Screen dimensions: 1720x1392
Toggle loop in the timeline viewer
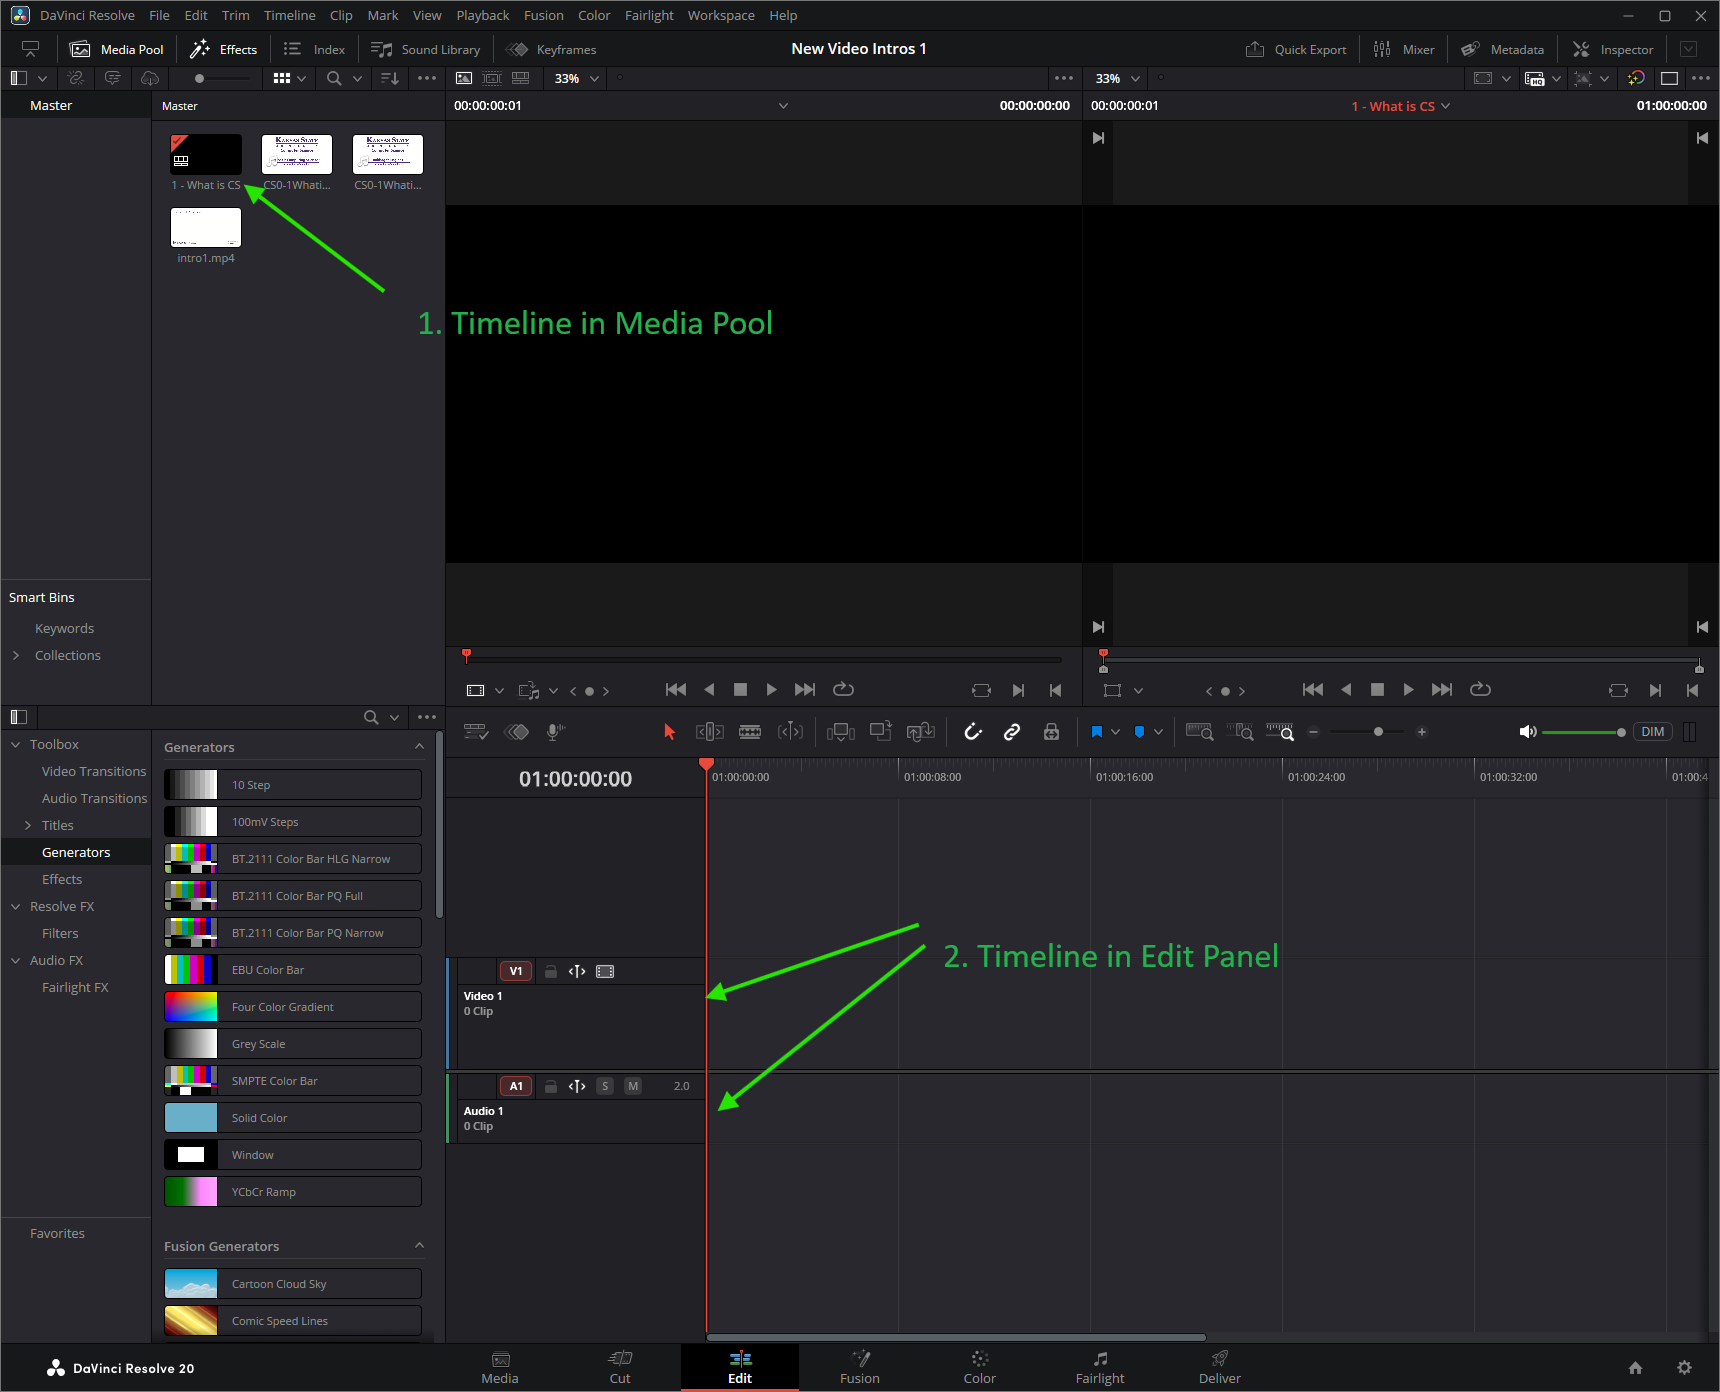[1480, 690]
